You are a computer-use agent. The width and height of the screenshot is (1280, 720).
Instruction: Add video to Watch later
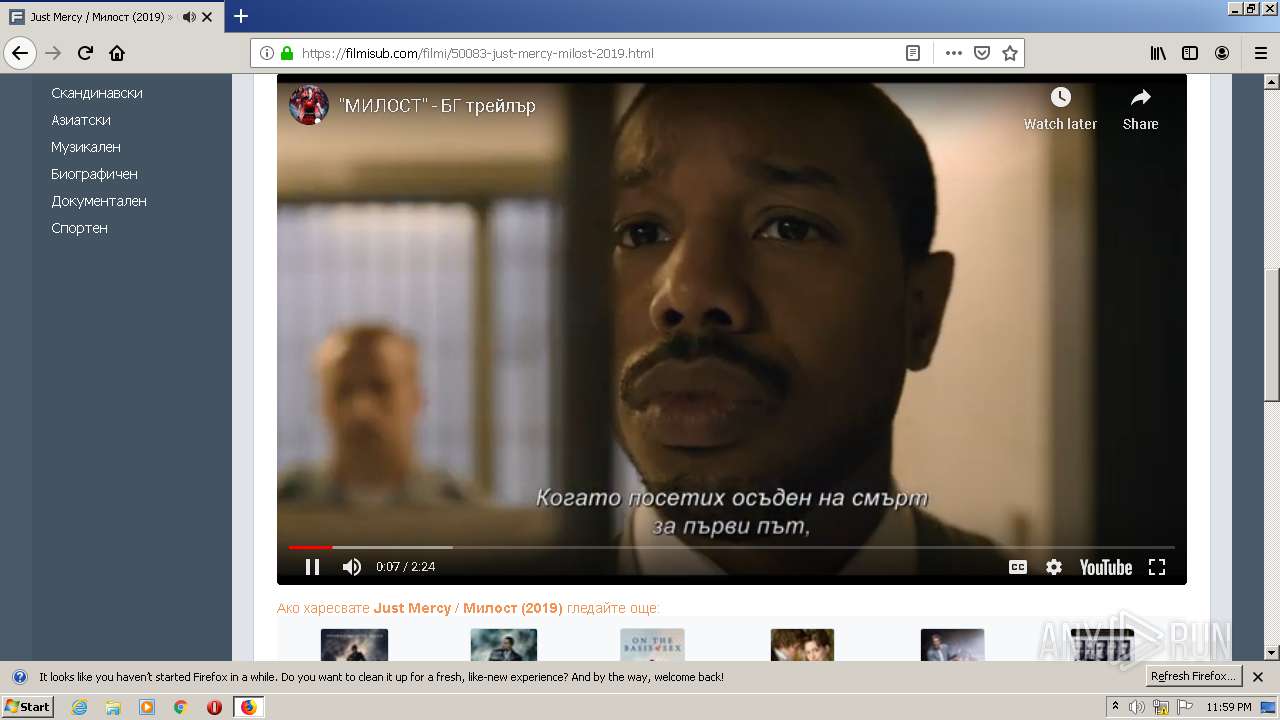[x=1060, y=109]
